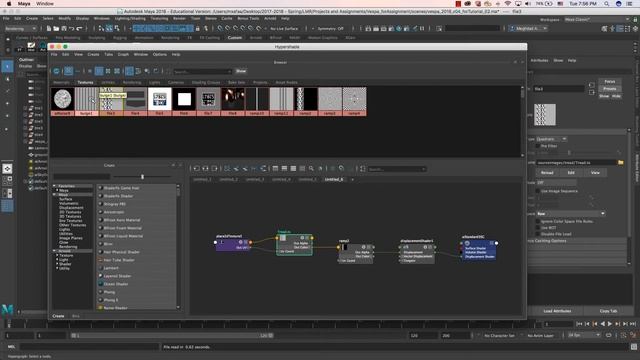Viewport: 640px width, 360px height.
Task: Open Spotlight search in macOS menu bar
Action: [607, 4]
